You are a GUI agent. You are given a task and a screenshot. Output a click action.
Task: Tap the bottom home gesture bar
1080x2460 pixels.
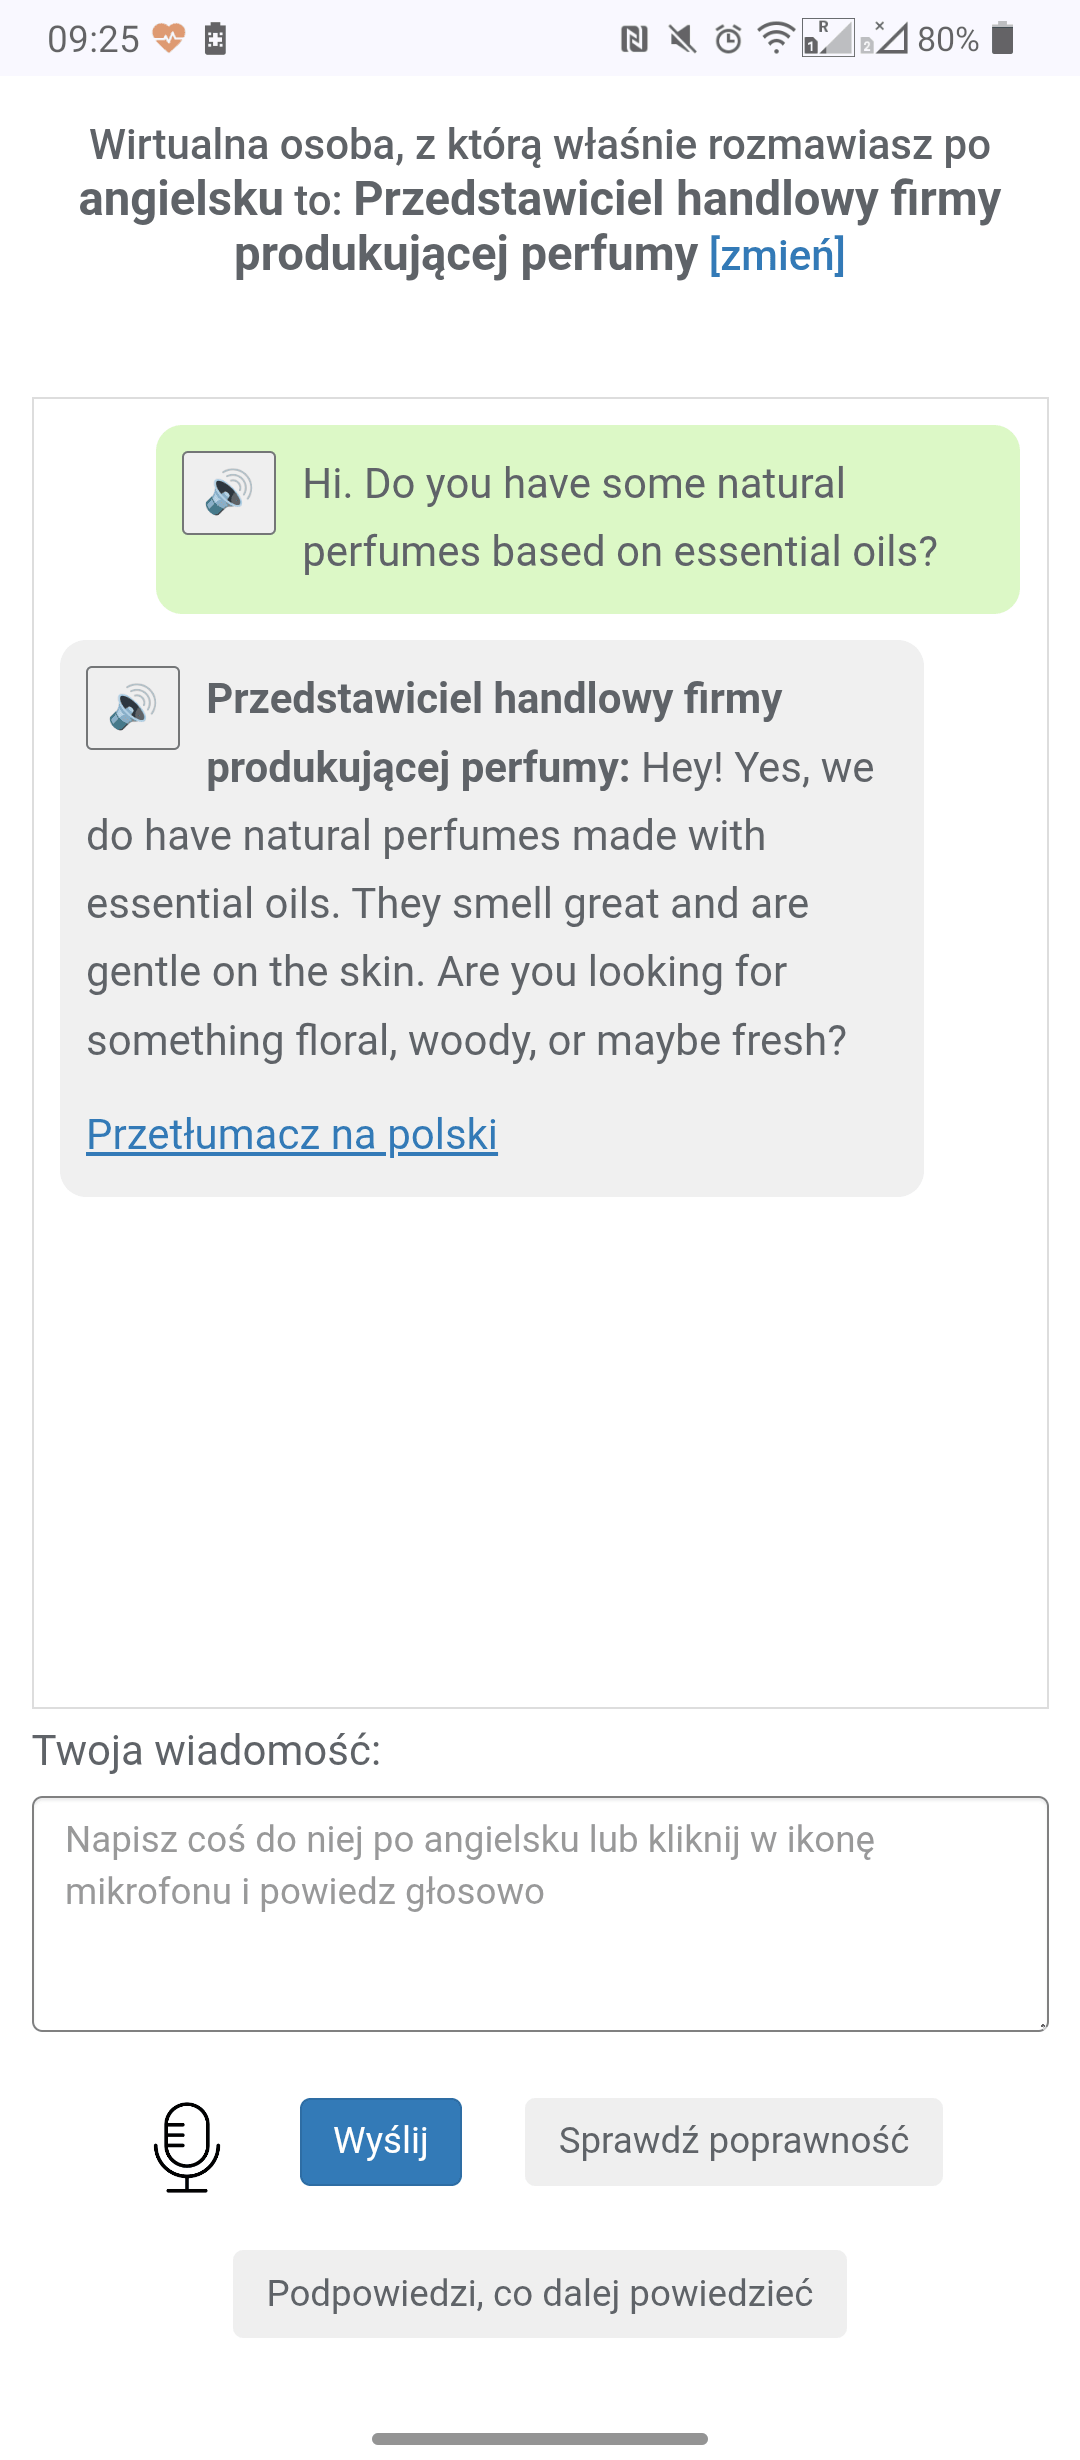tap(540, 2439)
